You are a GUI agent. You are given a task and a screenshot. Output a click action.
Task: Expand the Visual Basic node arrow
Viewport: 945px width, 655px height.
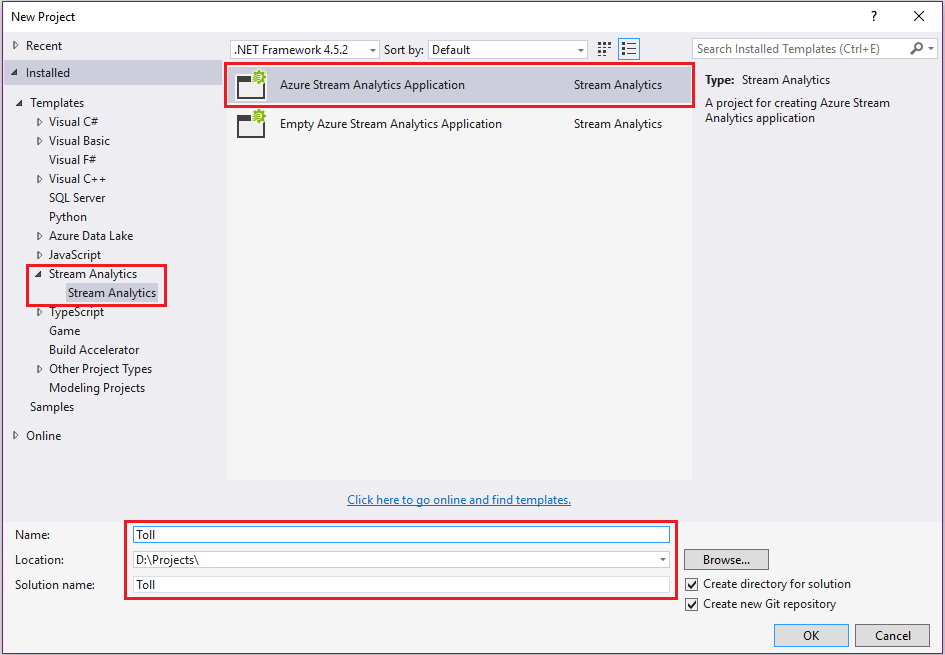click(x=40, y=141)
